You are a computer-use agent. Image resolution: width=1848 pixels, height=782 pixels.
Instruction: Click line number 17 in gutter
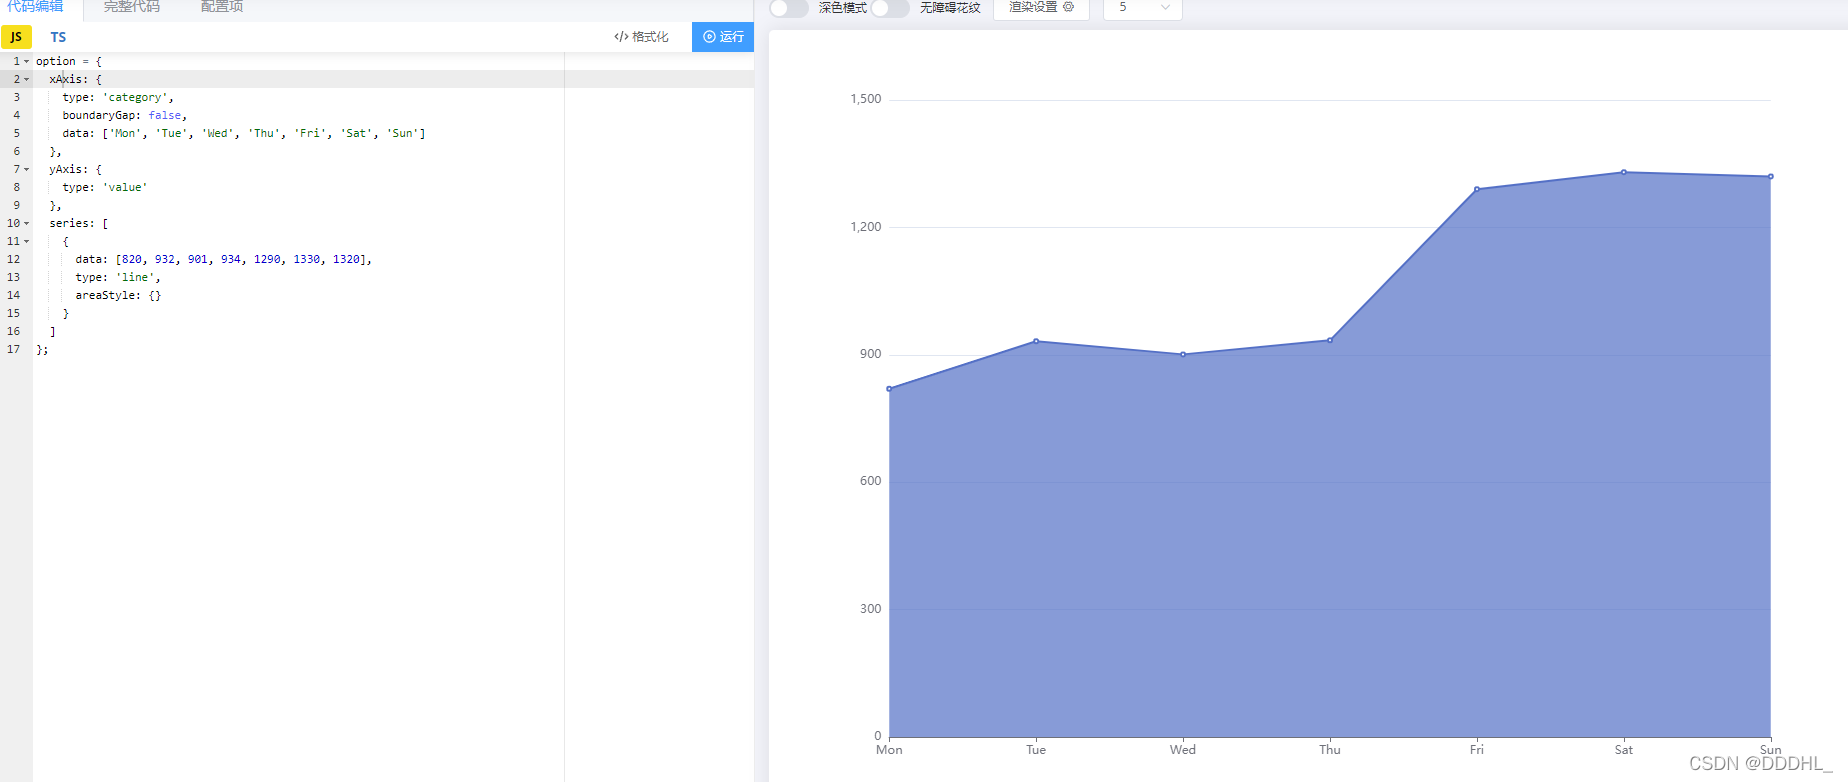pyautogui.click(x=13, y=349)
